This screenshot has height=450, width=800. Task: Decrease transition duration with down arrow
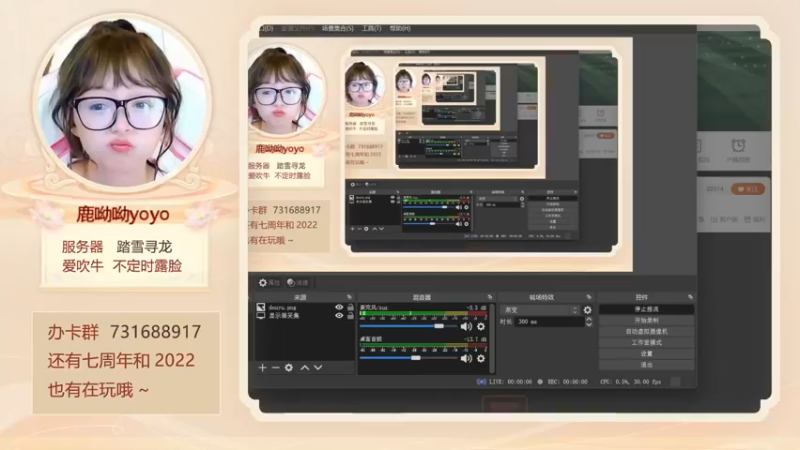[589, 324]
